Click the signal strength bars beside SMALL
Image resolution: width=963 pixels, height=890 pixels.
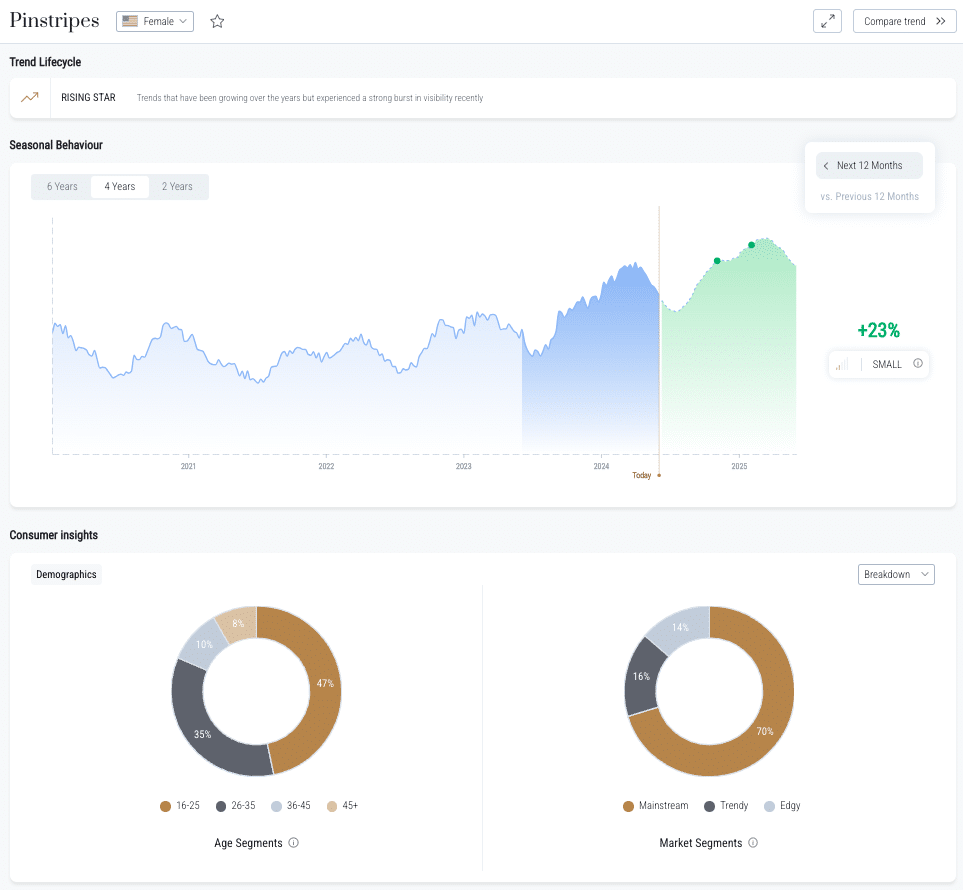(x=843, y=364)
